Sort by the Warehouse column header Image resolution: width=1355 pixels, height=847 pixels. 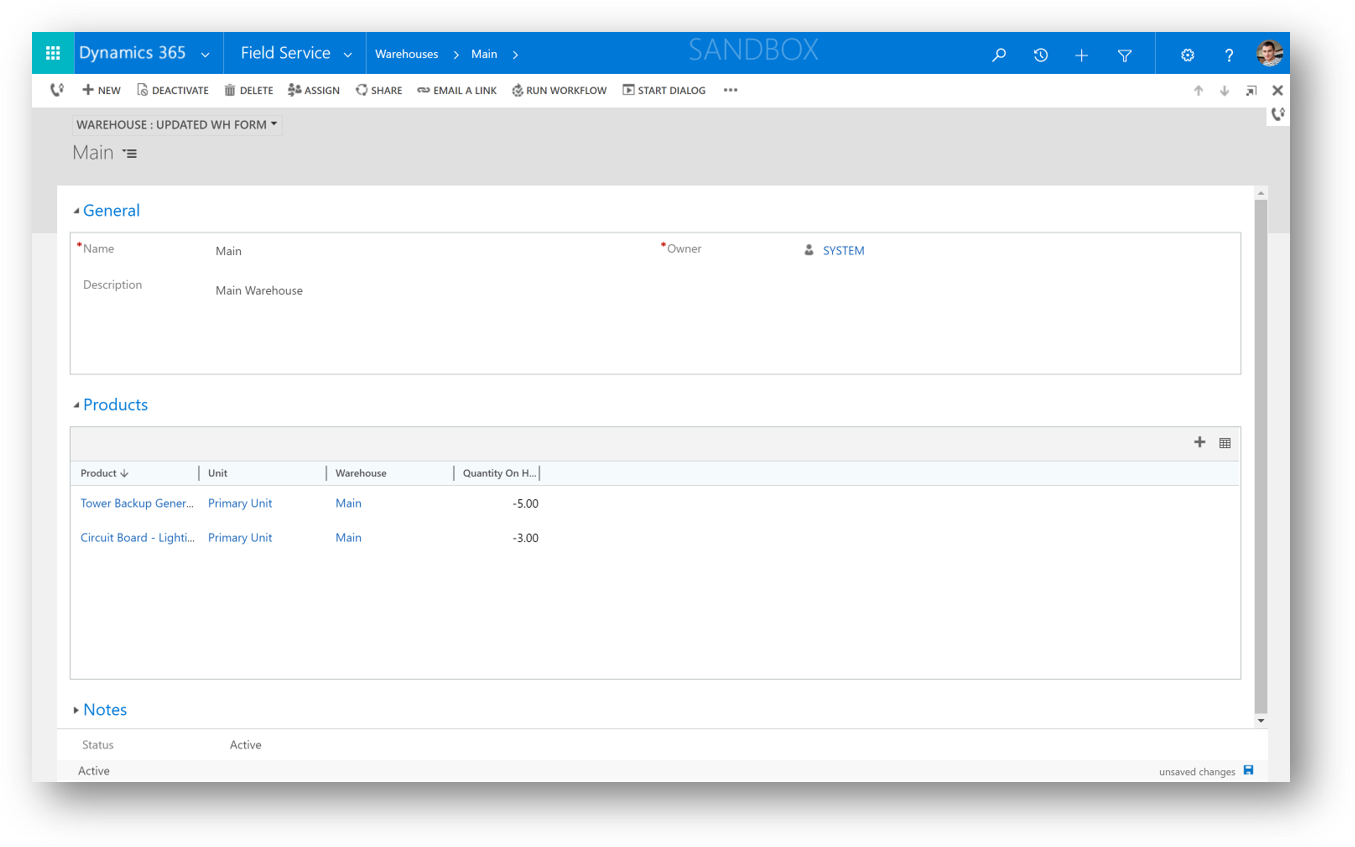(361, 473)
